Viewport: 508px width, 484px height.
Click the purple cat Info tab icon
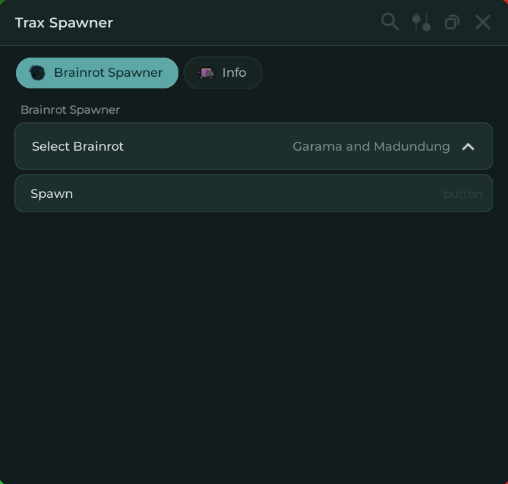pyautogui.click(x=206, y=73)
